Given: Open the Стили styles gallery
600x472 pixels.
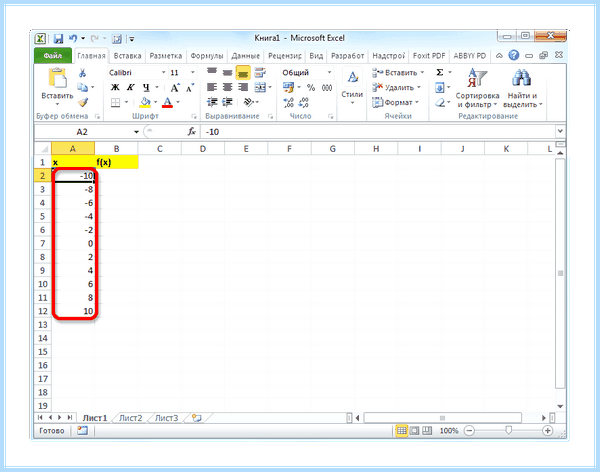Looking at the screenshot, I should 352,87.
